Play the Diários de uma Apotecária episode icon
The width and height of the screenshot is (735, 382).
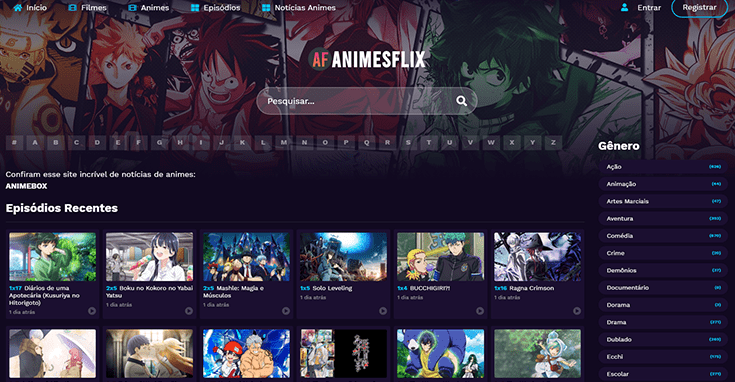click(x=92, y=311)
